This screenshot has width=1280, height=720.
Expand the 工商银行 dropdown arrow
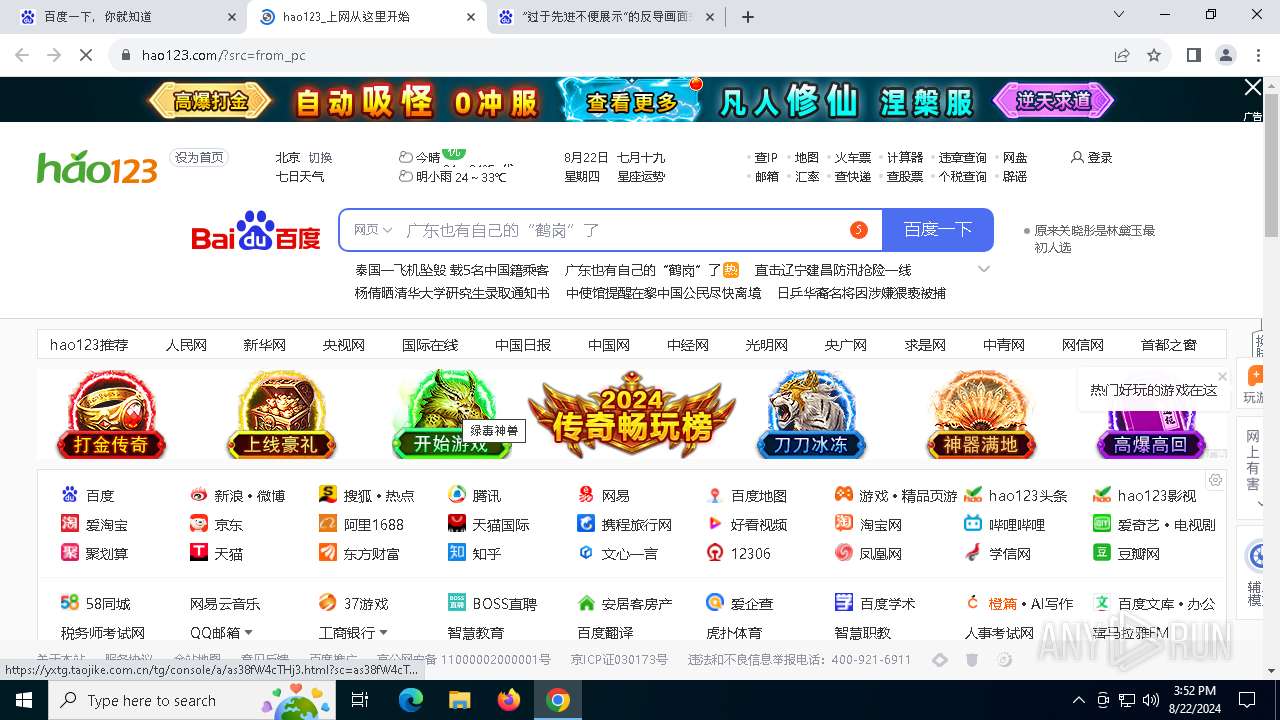(x=383, y=632)
